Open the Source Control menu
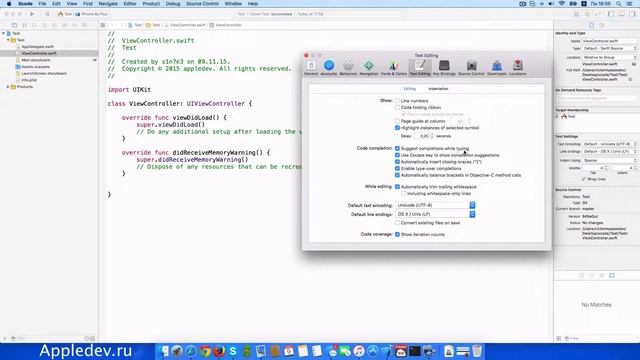 point(202,4)
